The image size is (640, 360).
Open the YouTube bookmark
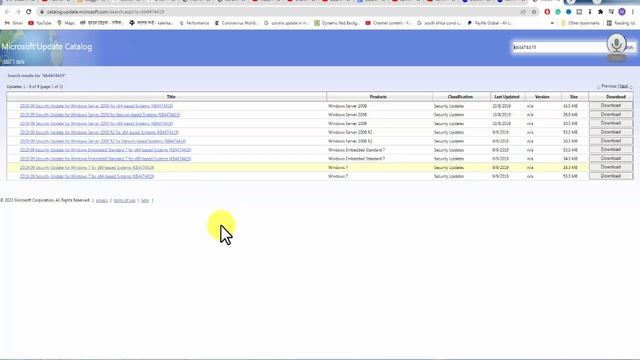coord(40,23)
